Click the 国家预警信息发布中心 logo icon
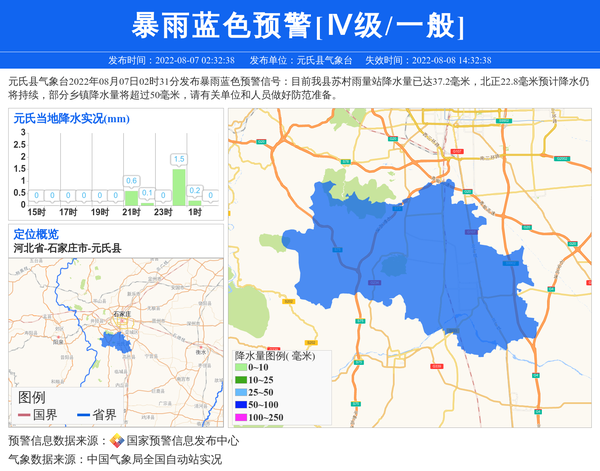This screenshot has width=600, height=471. (x=117, y=441)
